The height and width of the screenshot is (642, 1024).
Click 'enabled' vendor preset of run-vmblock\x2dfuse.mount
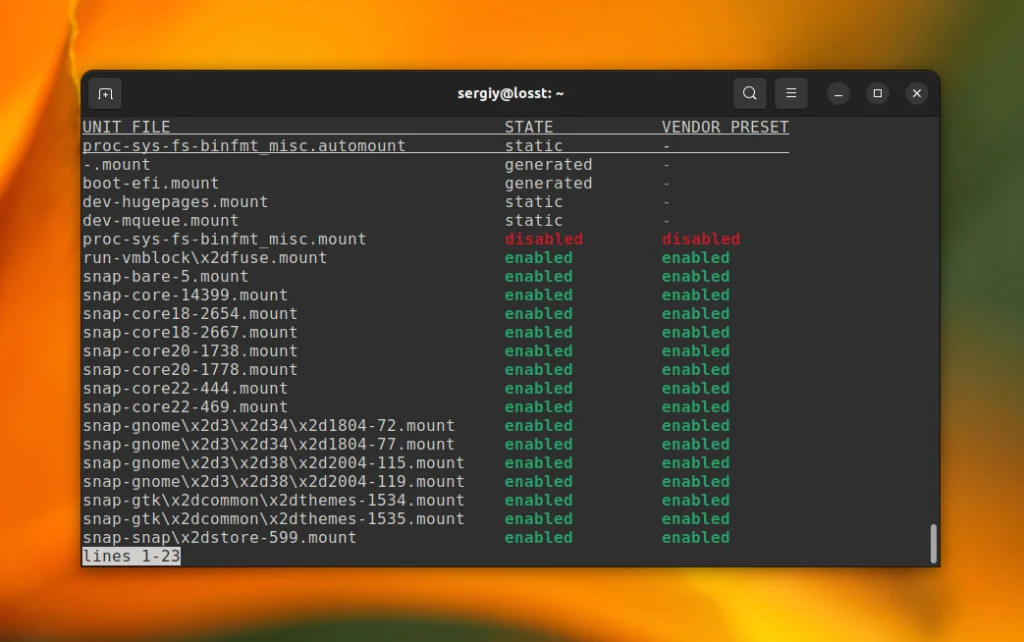click(696, 257)
